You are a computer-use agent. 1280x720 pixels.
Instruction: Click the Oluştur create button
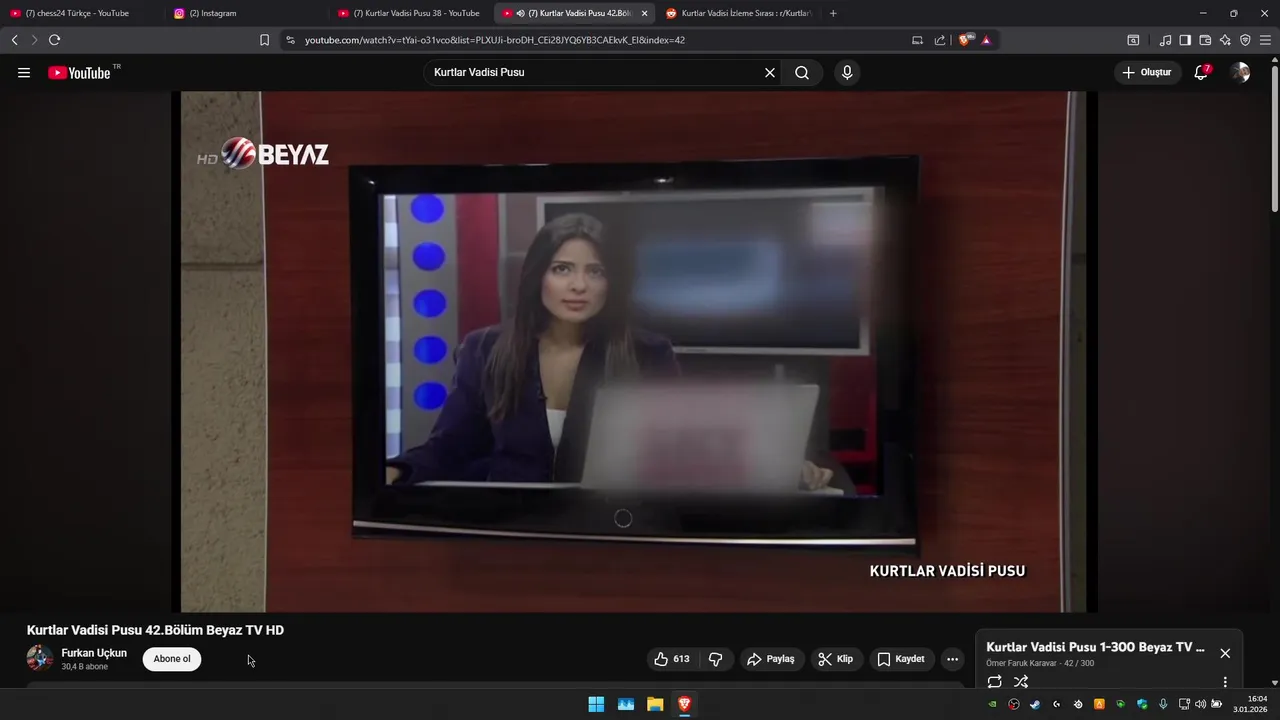[x=1148, y=73]
